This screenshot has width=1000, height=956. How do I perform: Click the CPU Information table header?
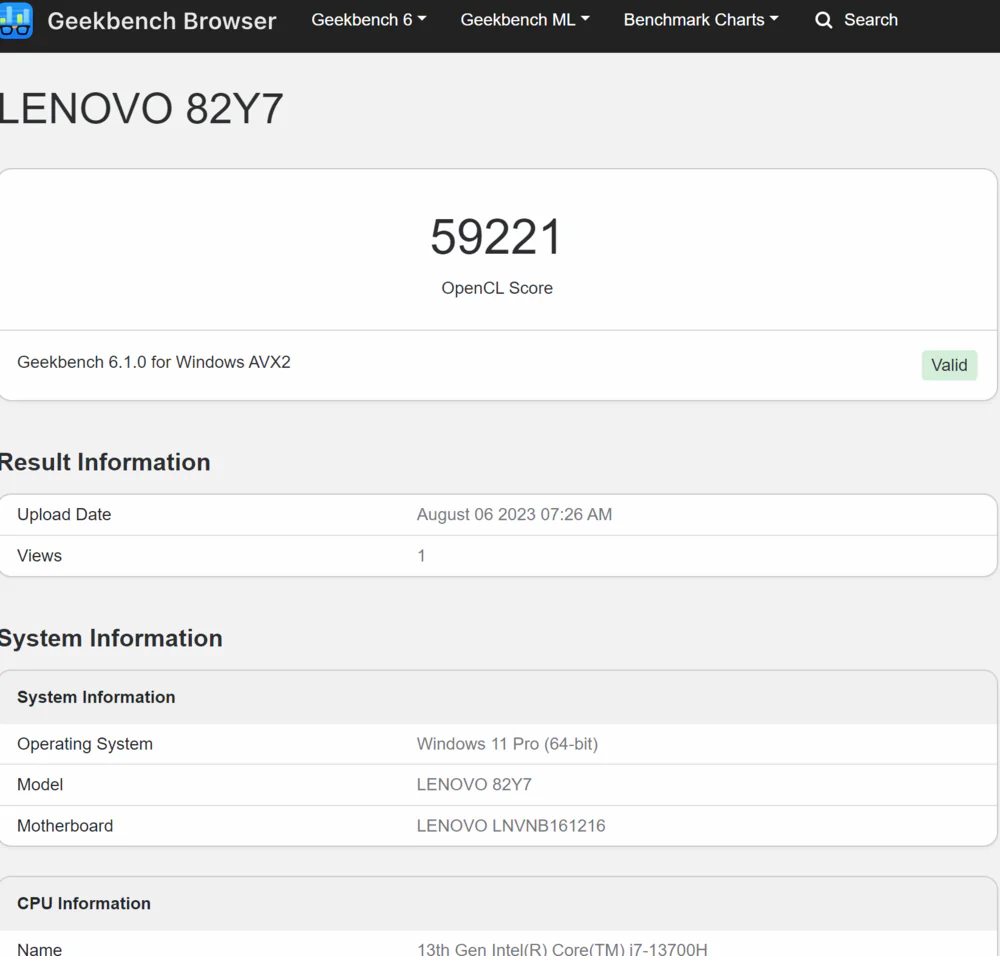(x=84, y=904)
